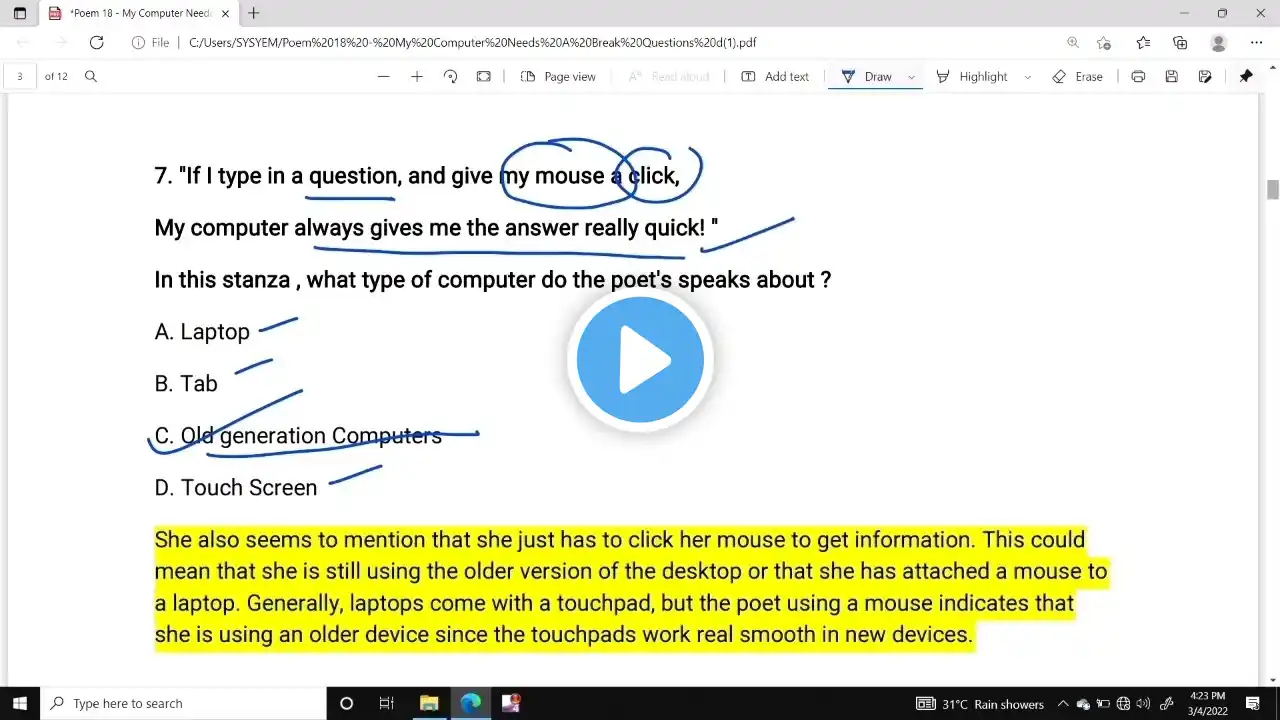
Task: Play the video with center play button
Action: (640, 360)
